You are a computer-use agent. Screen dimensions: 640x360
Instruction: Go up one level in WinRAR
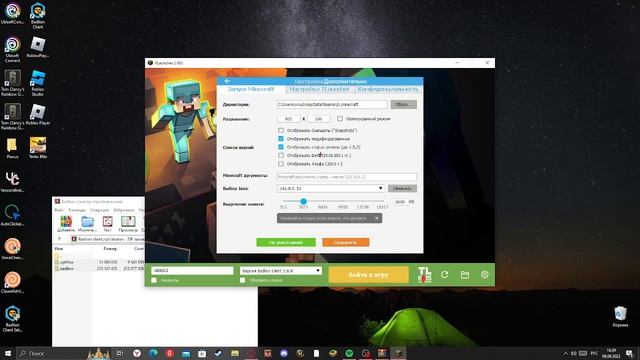59,239
